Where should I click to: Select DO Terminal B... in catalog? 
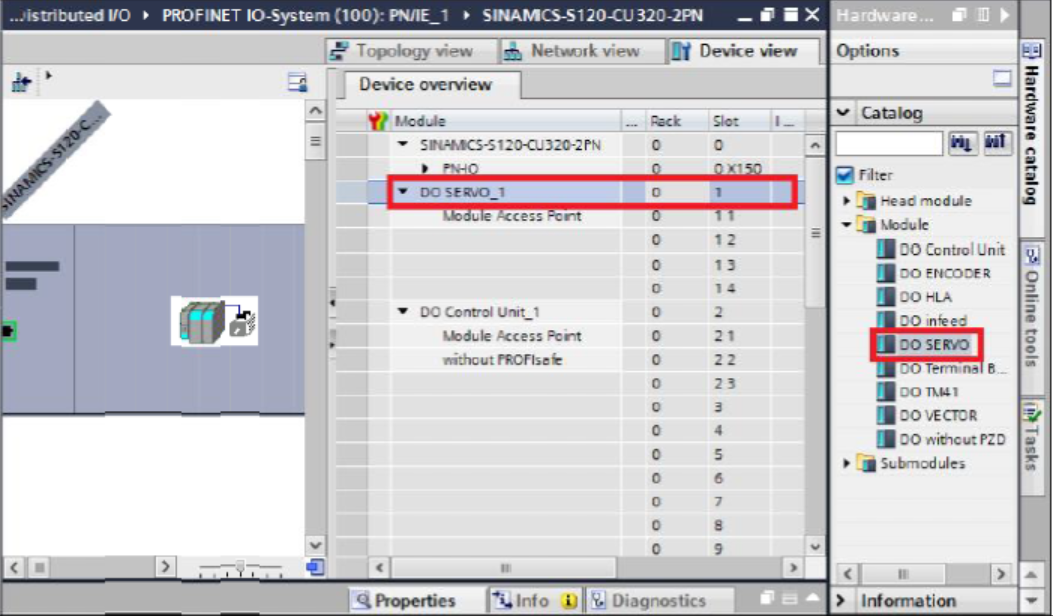(x=953, y=368)
